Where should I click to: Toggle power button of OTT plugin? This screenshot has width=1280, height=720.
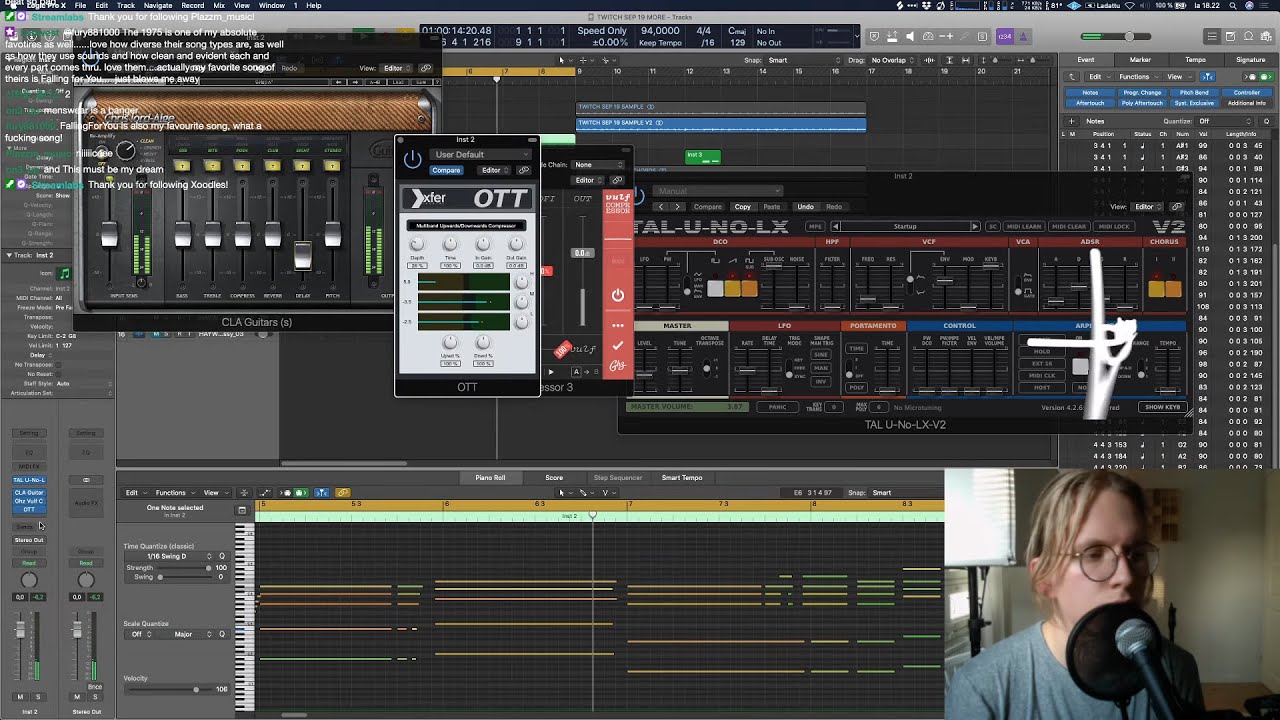pos(412,158)
